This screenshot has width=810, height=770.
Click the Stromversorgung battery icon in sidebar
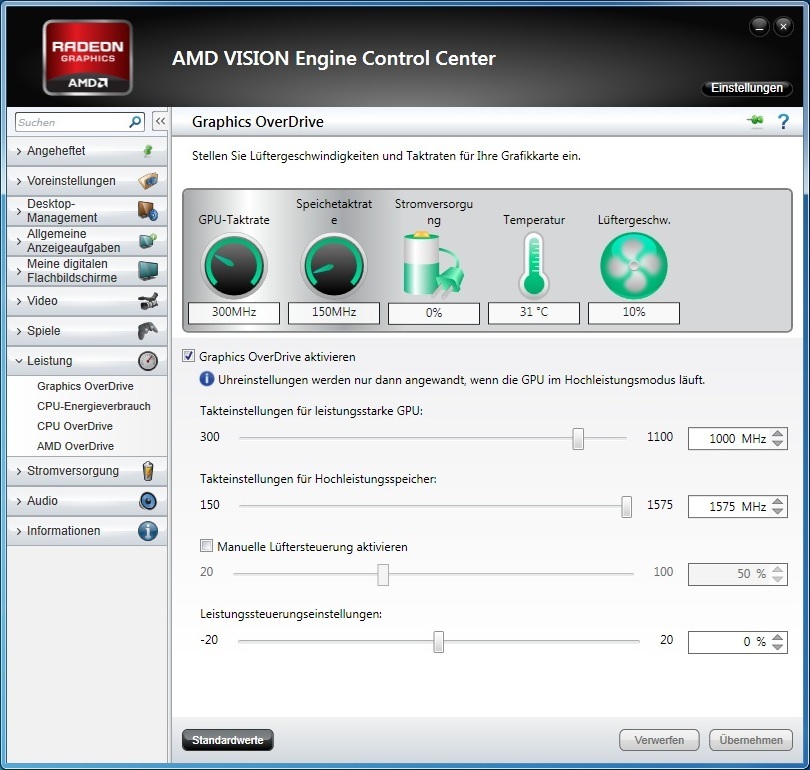click(x=148, y=471)
